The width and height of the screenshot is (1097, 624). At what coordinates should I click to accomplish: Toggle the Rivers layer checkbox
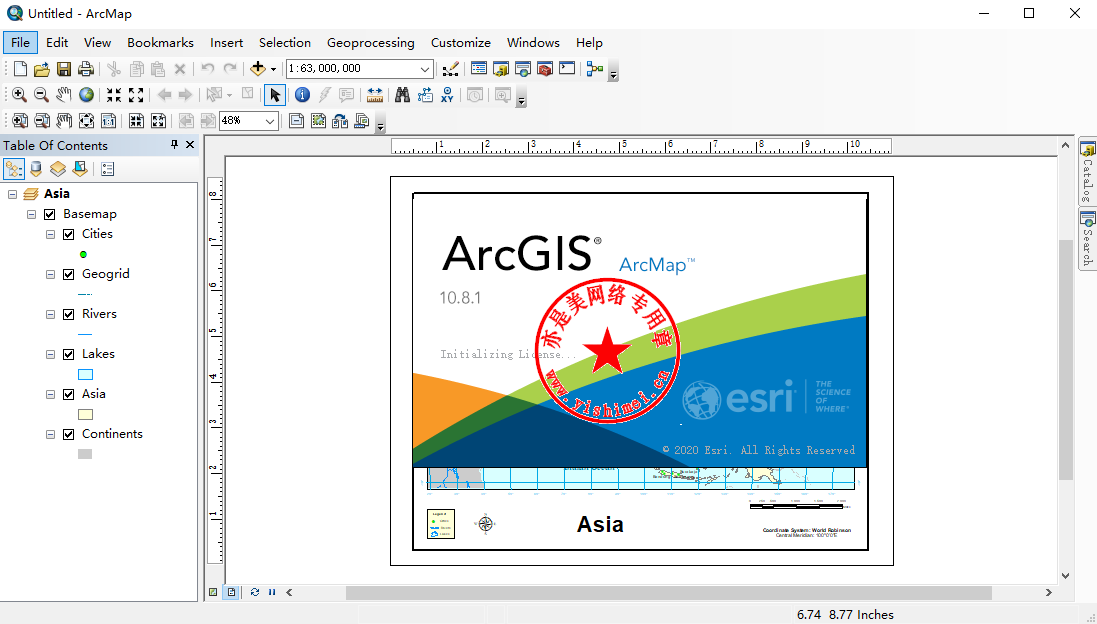click(69, 314)
